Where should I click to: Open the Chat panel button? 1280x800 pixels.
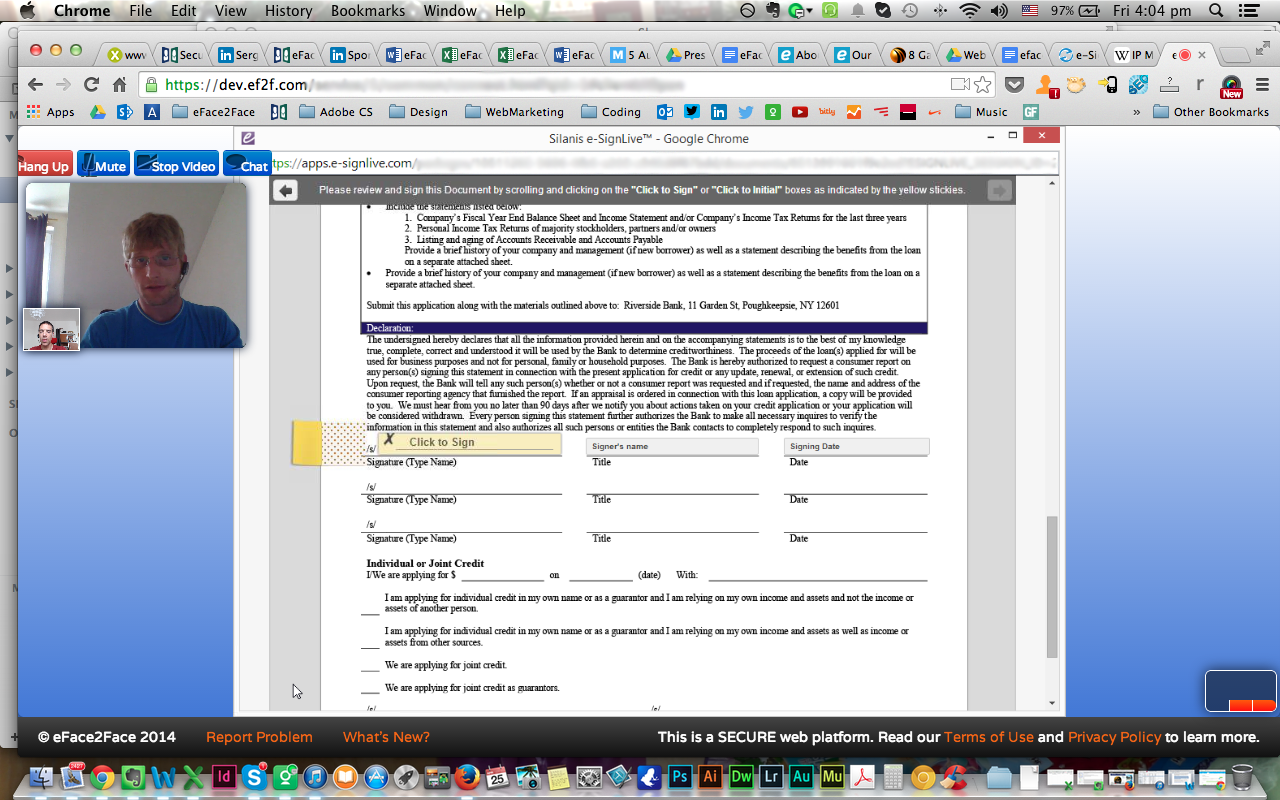pyautogui.click(x=246, y=165)
